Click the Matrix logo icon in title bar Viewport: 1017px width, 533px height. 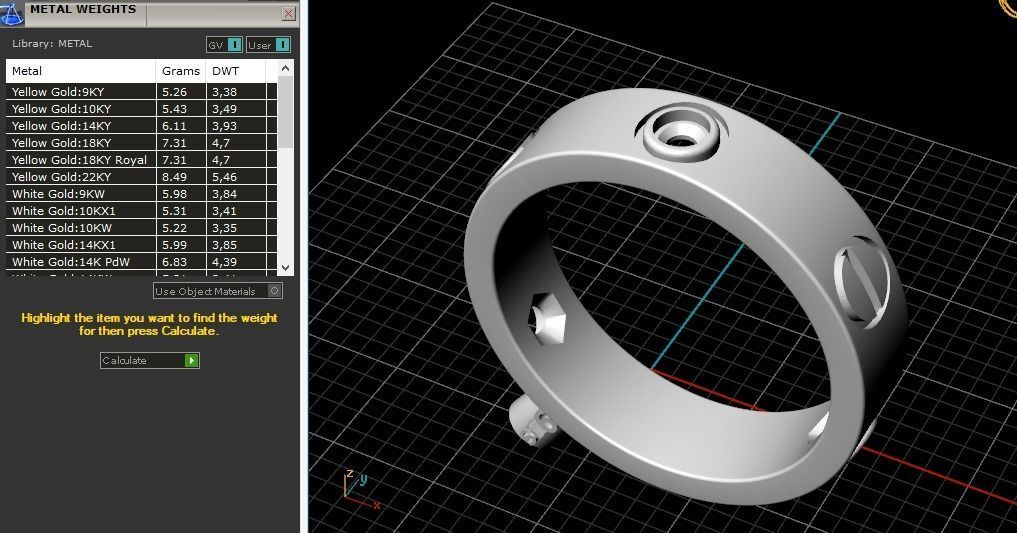[12, 13]
